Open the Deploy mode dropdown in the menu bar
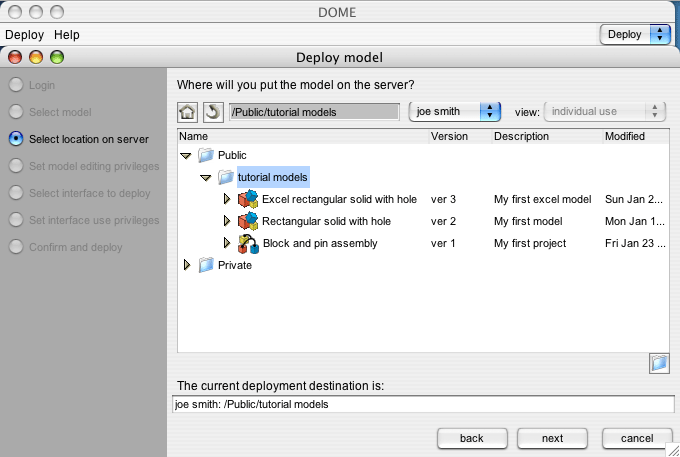The width and height of the screenshot is (680, 457). click(635, 34)
